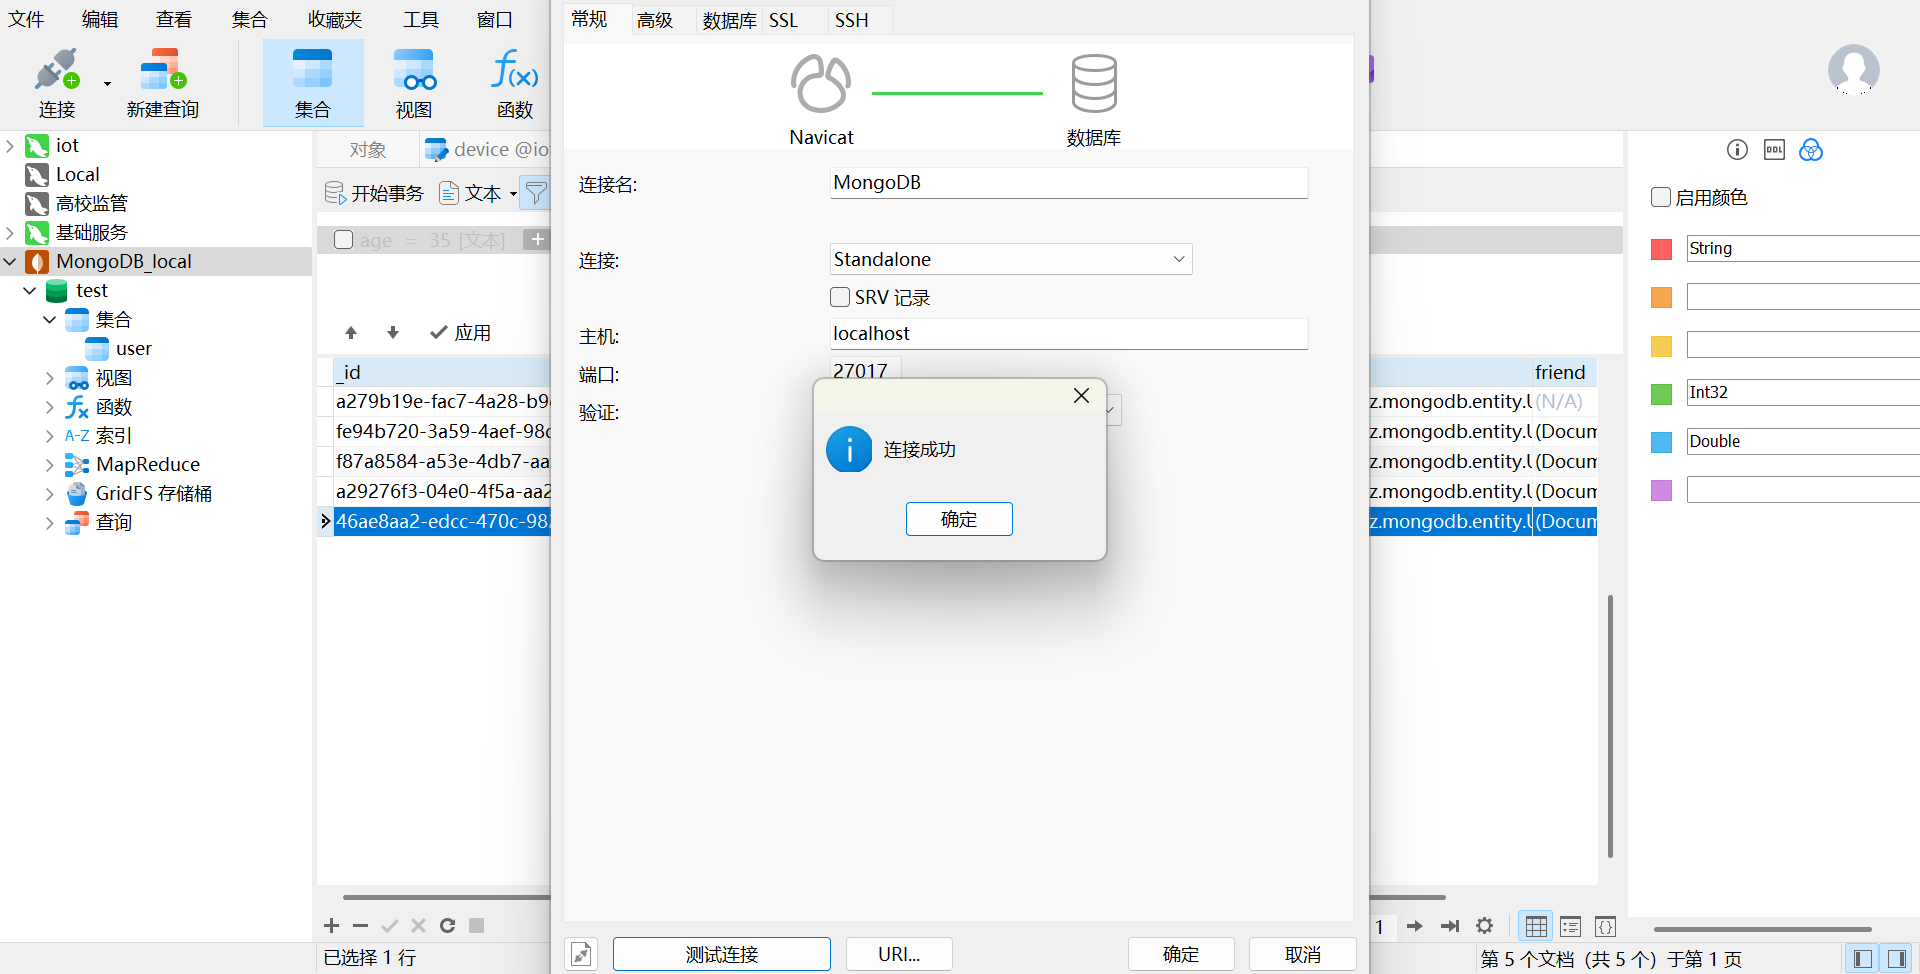Open 新建查询 (New Query) from toolbar

click(163, 82)
